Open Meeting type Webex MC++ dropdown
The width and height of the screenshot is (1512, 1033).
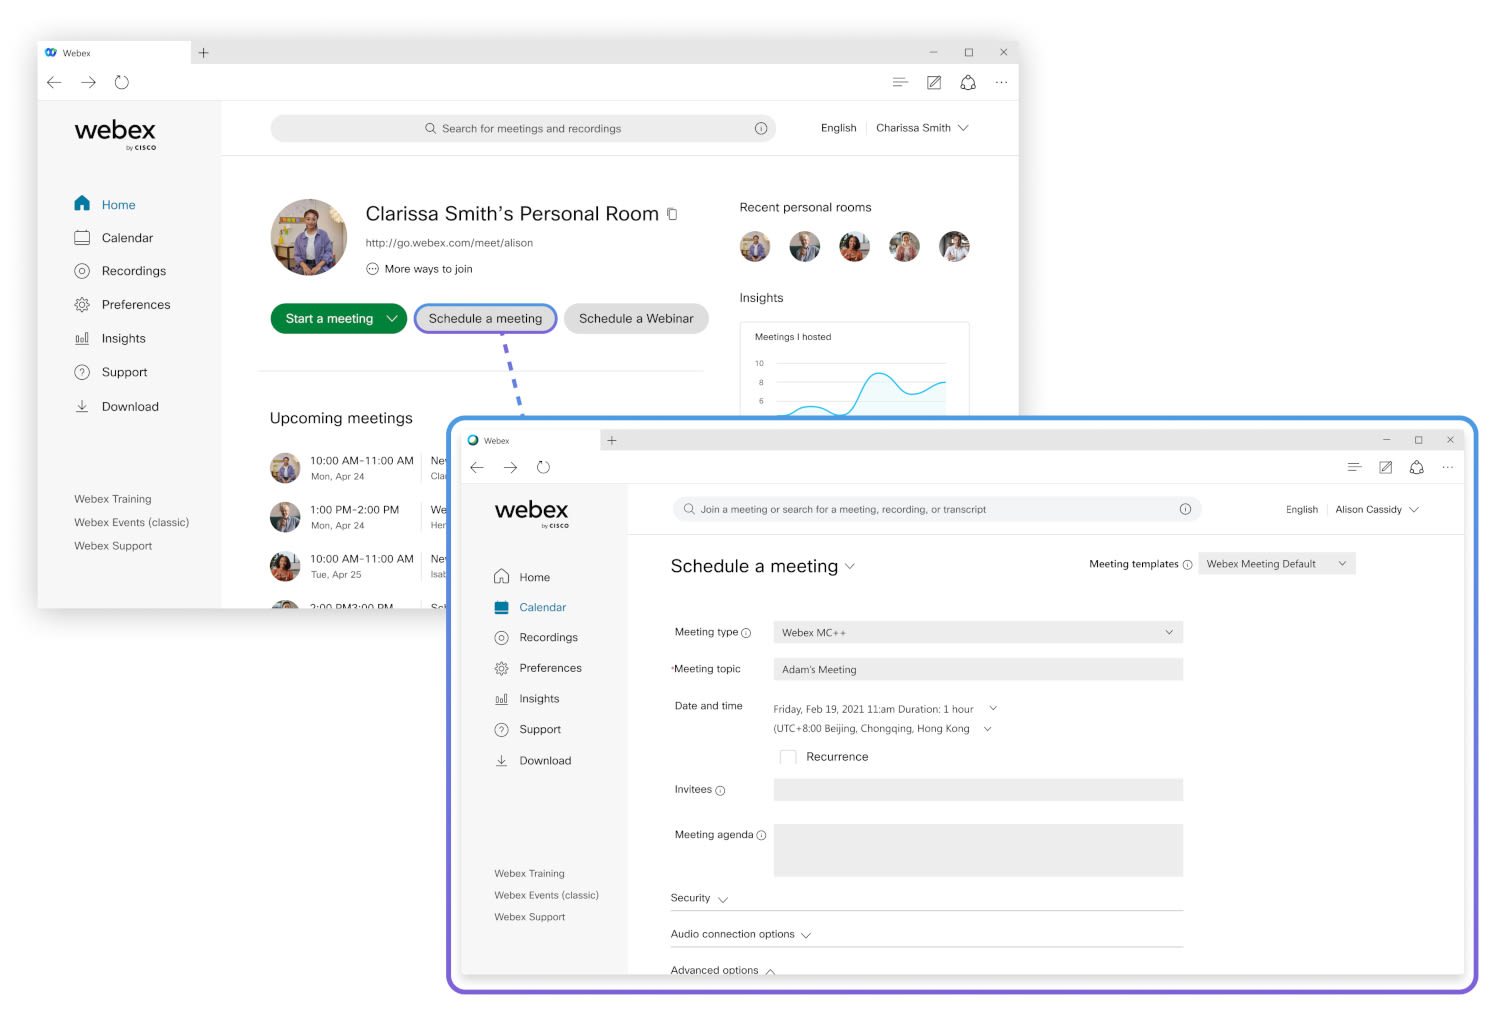click(977, 633)
